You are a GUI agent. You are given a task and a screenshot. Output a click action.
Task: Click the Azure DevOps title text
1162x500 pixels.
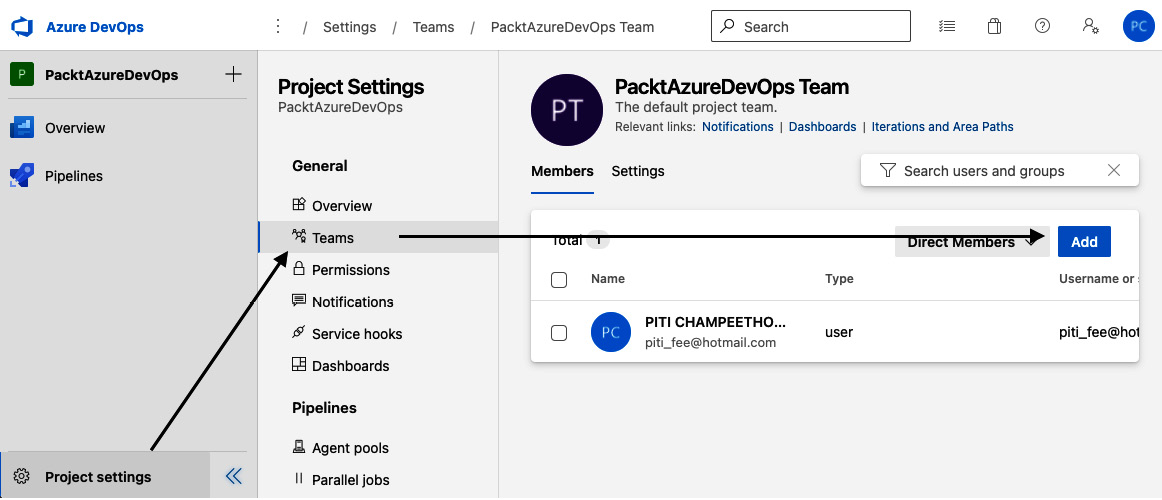[x=95, y=27]
